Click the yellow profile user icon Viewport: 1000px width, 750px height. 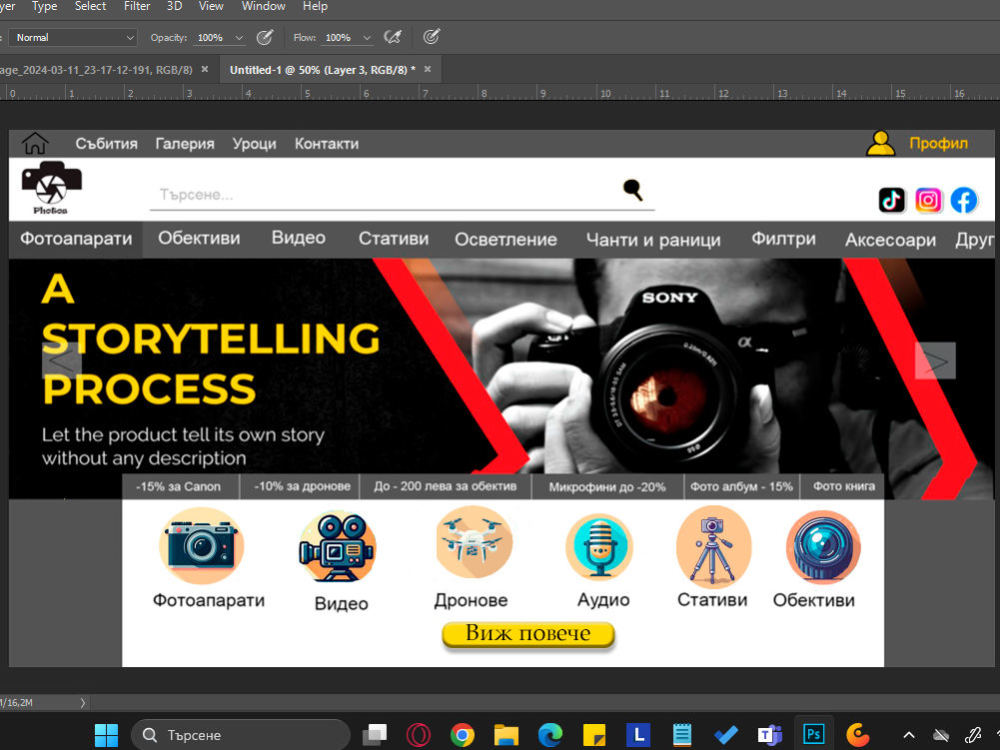pos(881,143)
